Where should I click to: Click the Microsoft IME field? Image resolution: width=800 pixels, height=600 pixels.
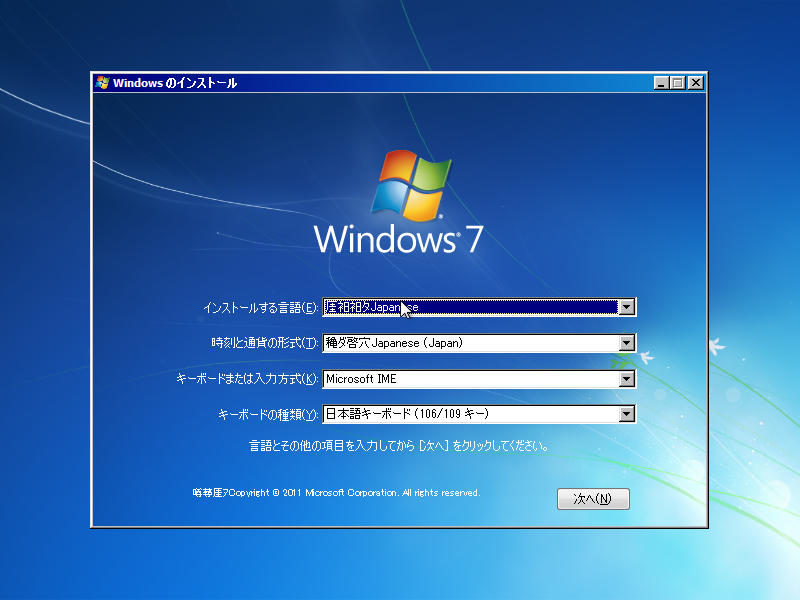[470, 379]
